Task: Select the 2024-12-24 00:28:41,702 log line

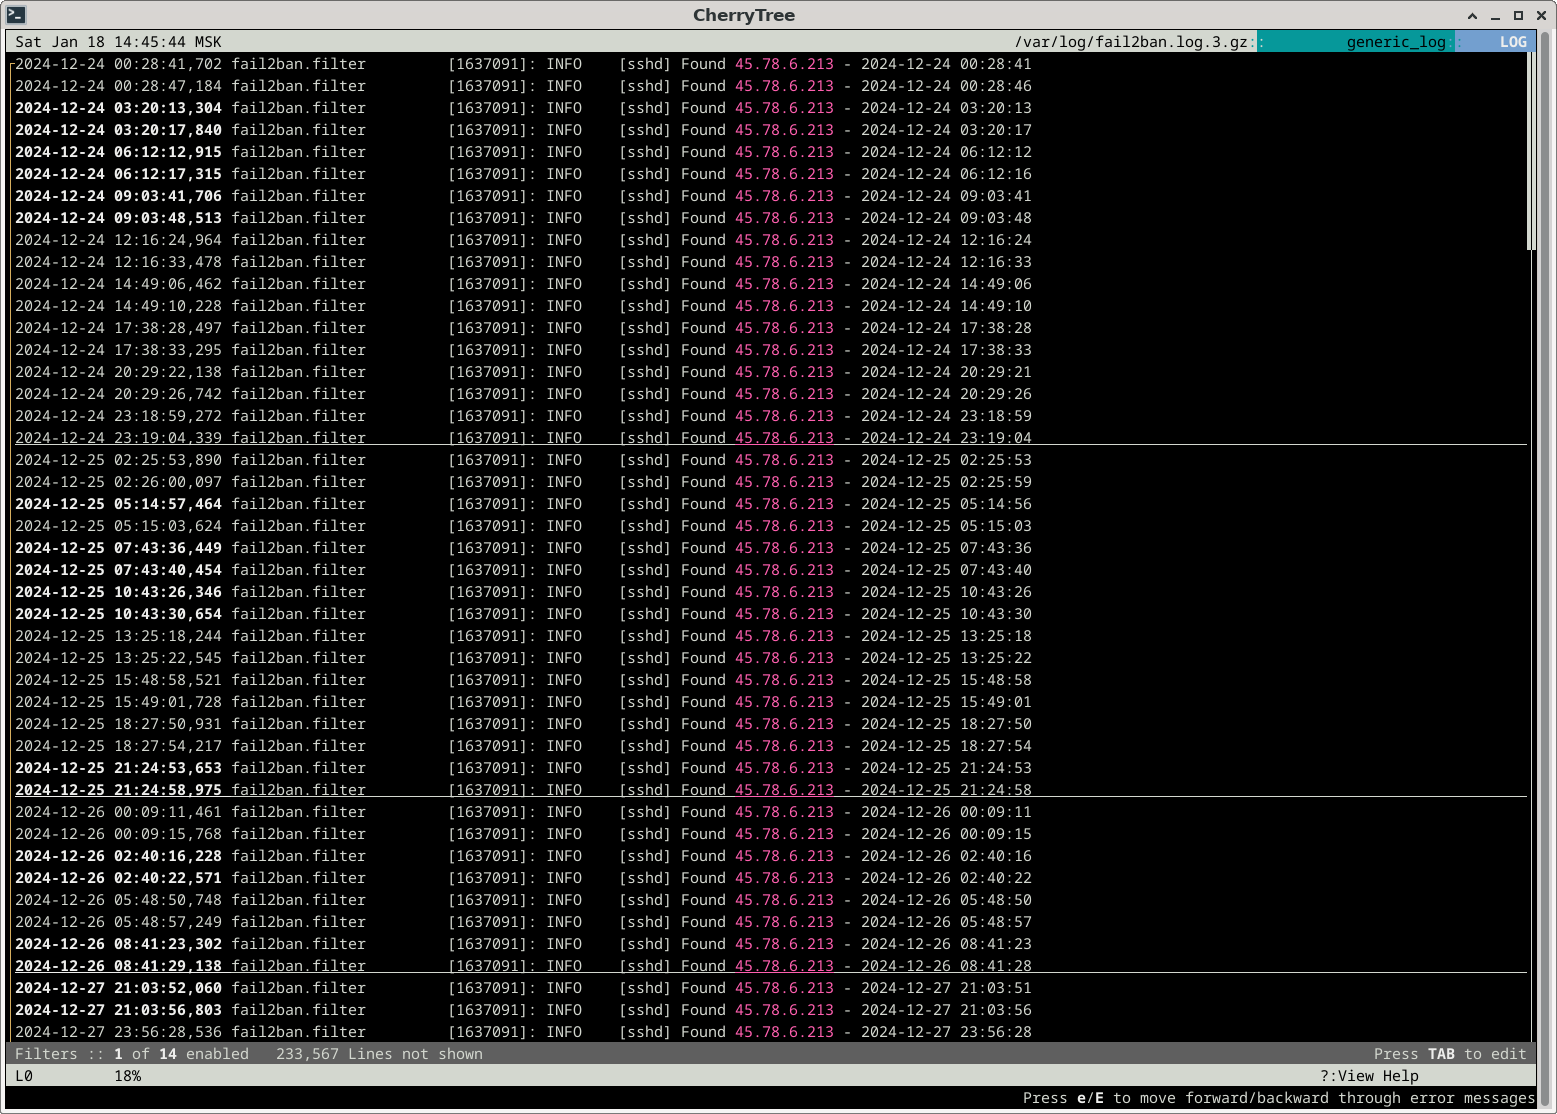Action: tap(118, 64)
